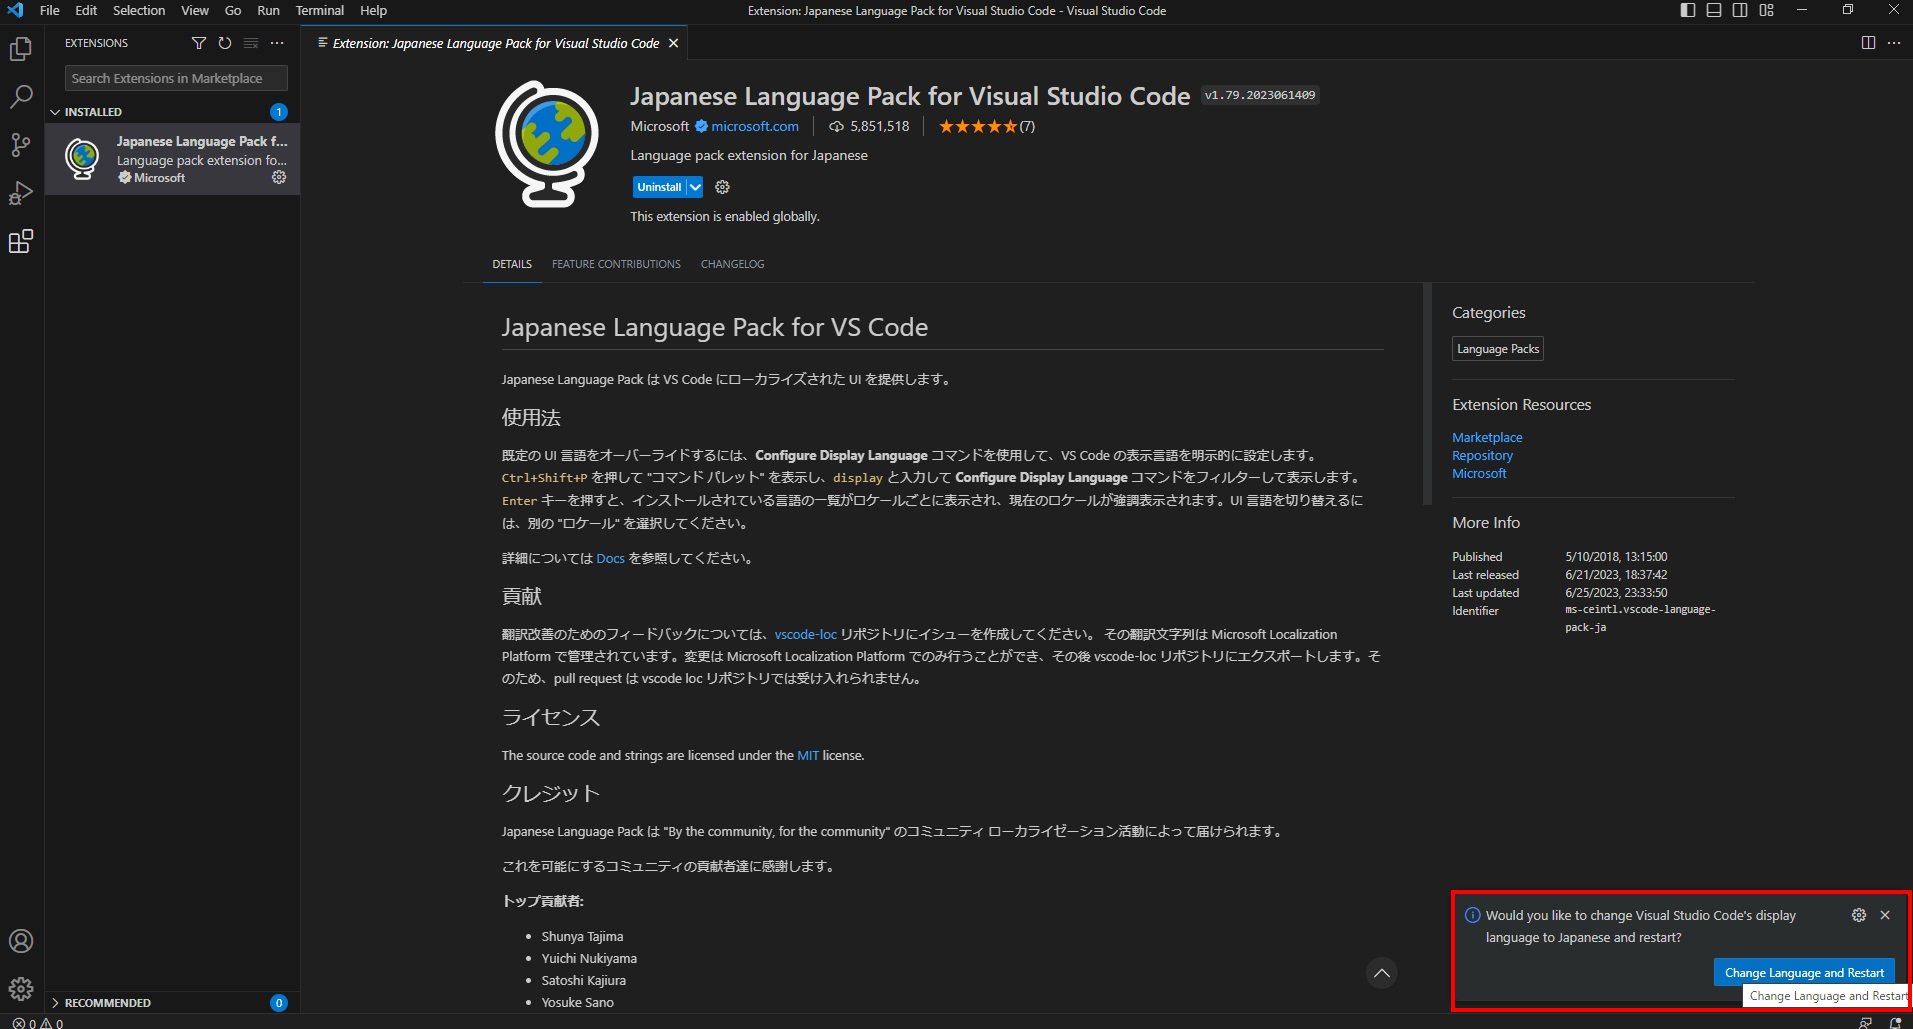Click the details page vertical scrollbar

coord(1427,394)
